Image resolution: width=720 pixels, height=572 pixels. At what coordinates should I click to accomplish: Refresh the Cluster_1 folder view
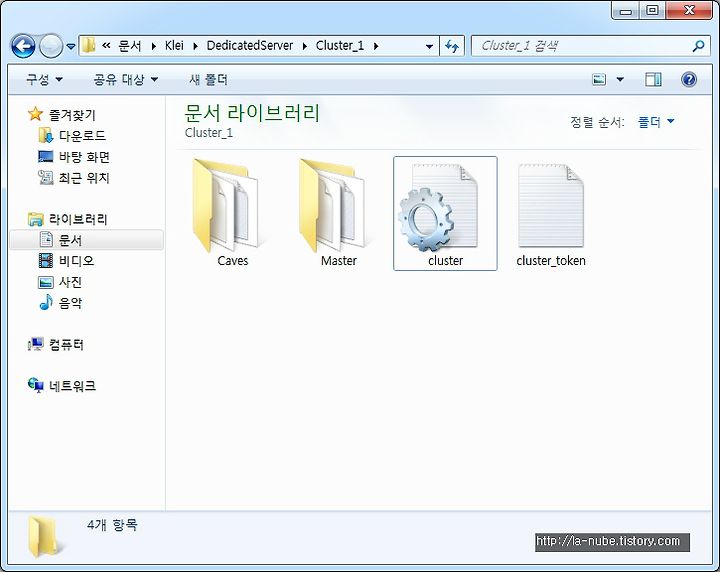452,46
